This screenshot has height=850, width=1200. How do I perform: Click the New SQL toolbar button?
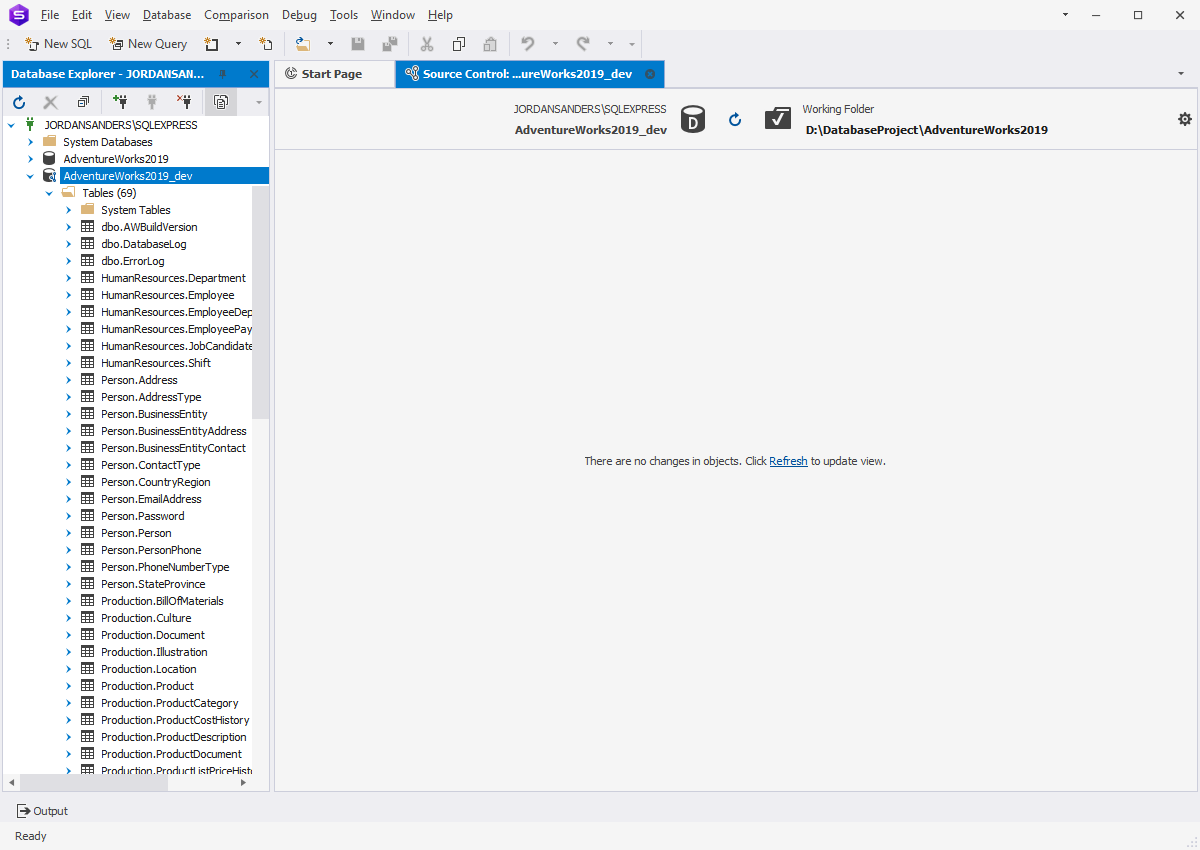click(58, 44)
